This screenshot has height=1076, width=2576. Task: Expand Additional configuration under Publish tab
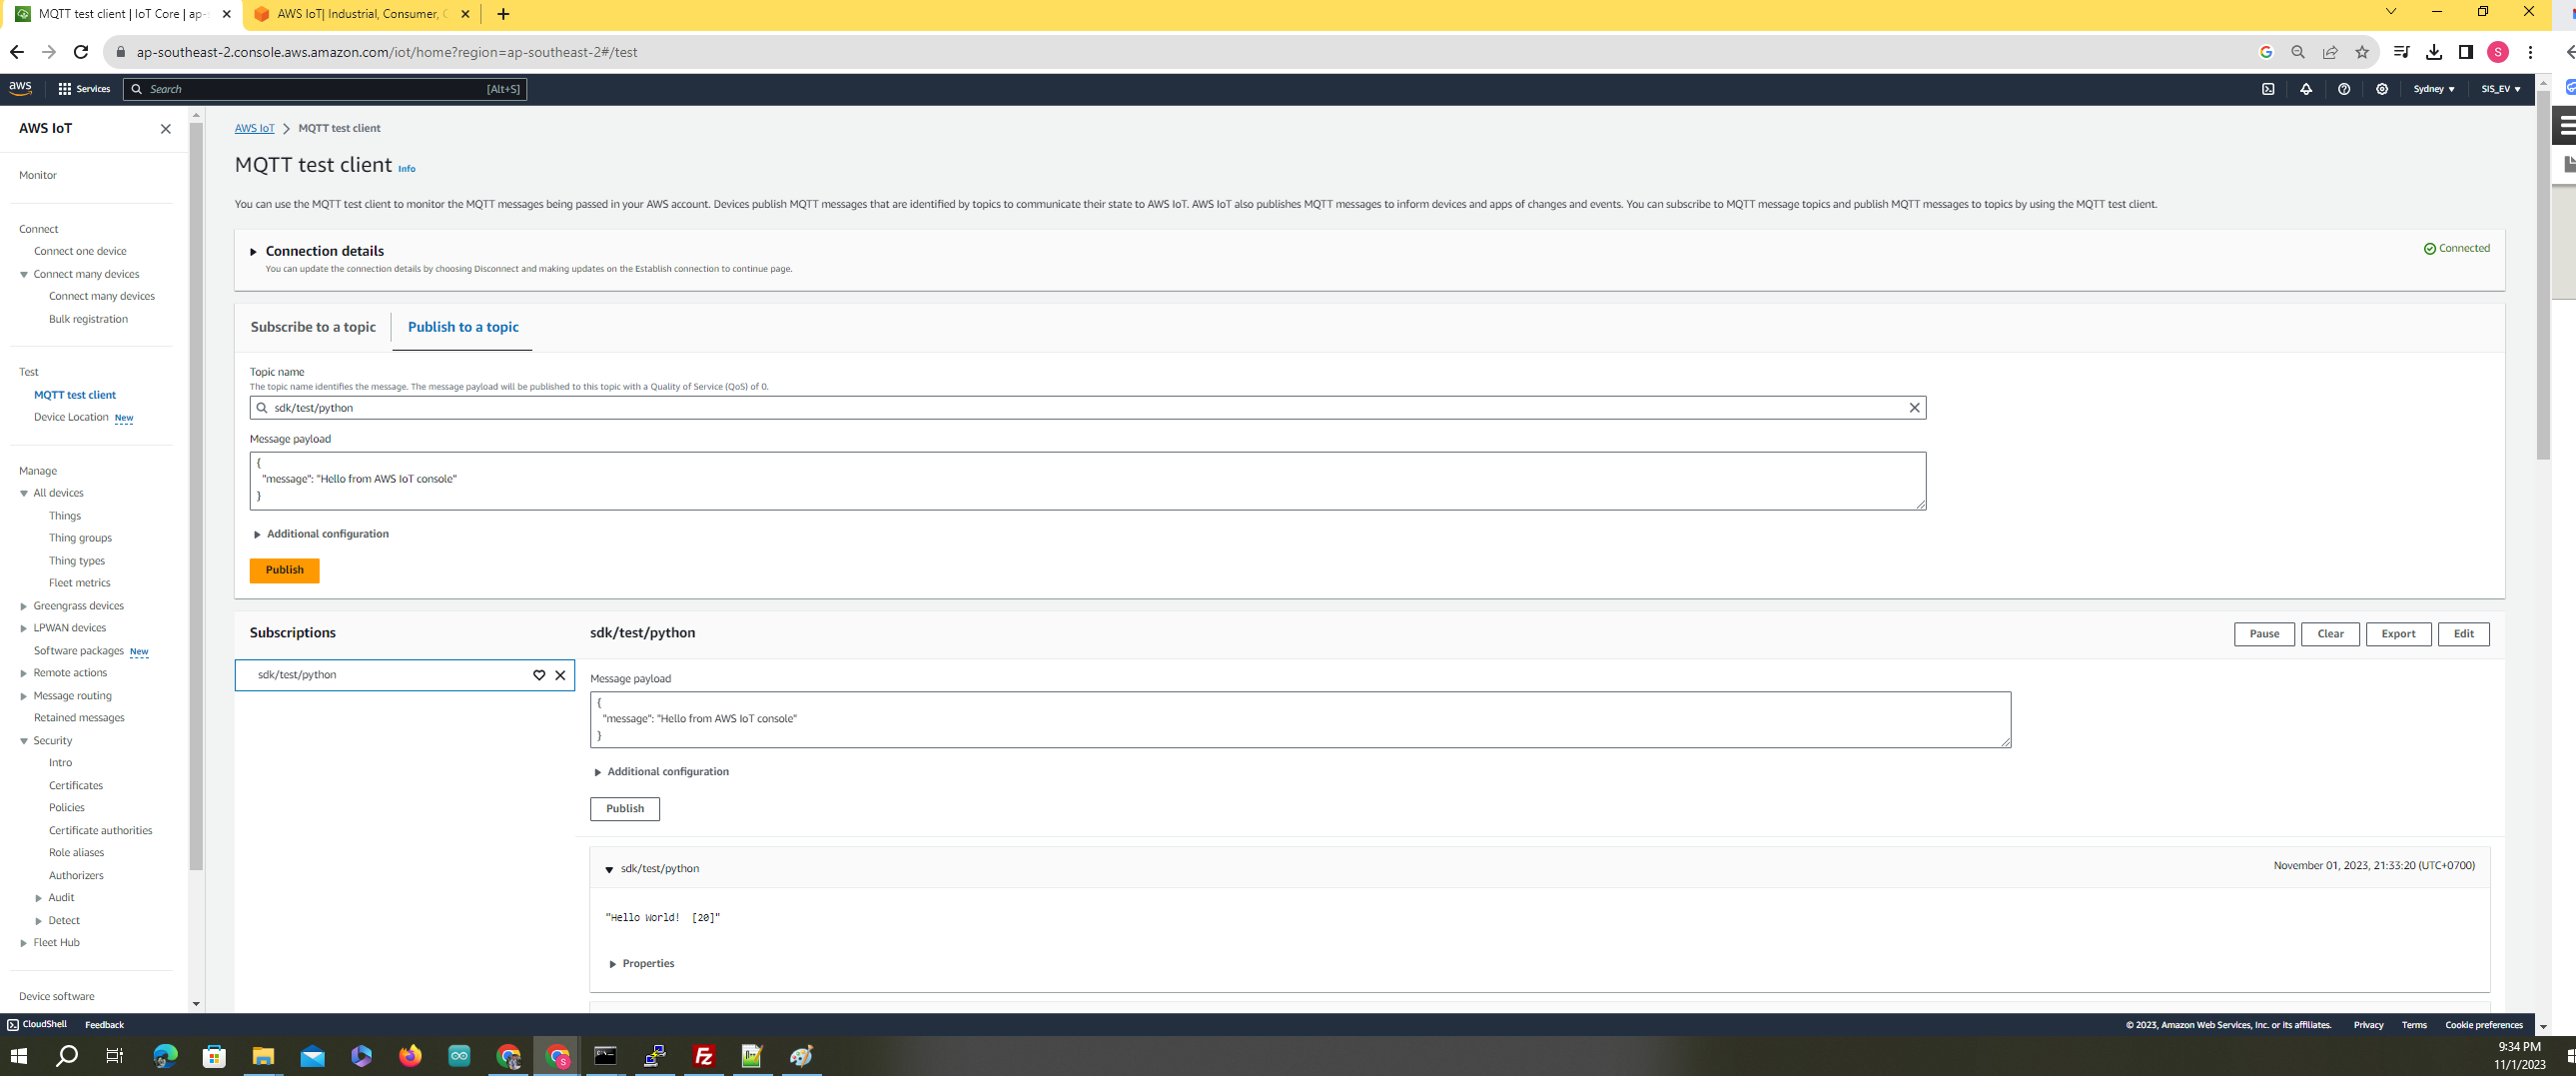pyautogui.click(x=322, y=534)
